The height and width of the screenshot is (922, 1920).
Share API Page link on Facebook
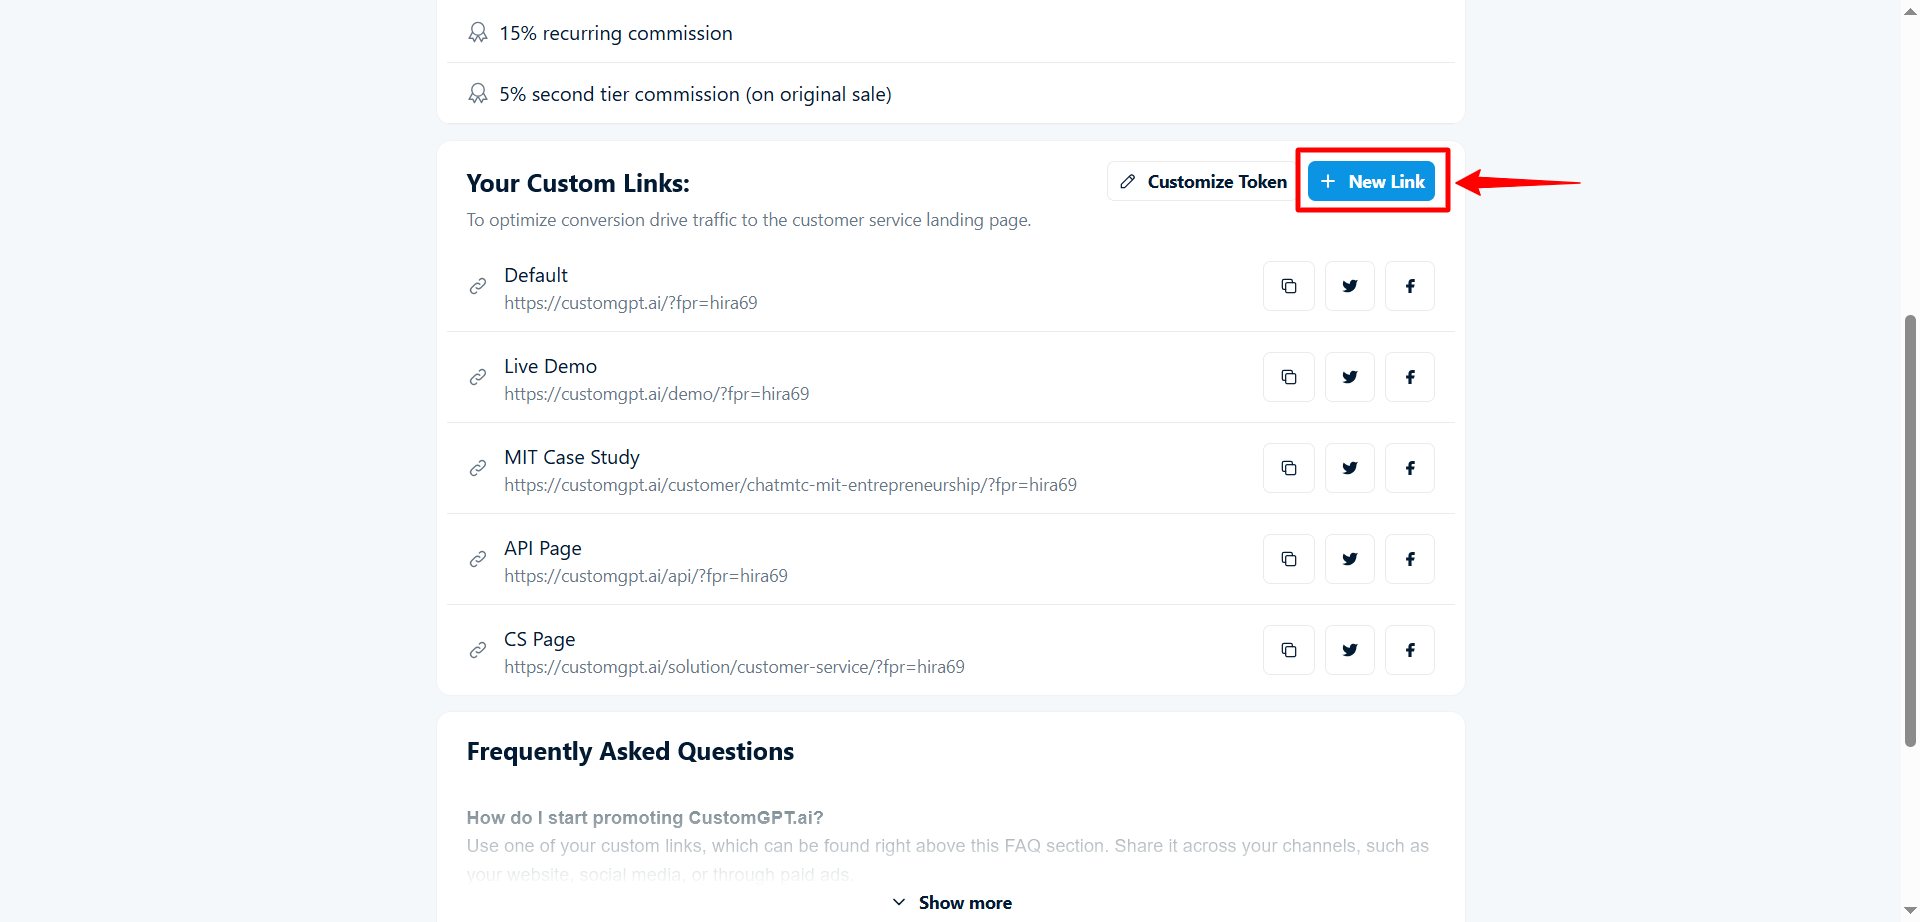coord(1410,559)
